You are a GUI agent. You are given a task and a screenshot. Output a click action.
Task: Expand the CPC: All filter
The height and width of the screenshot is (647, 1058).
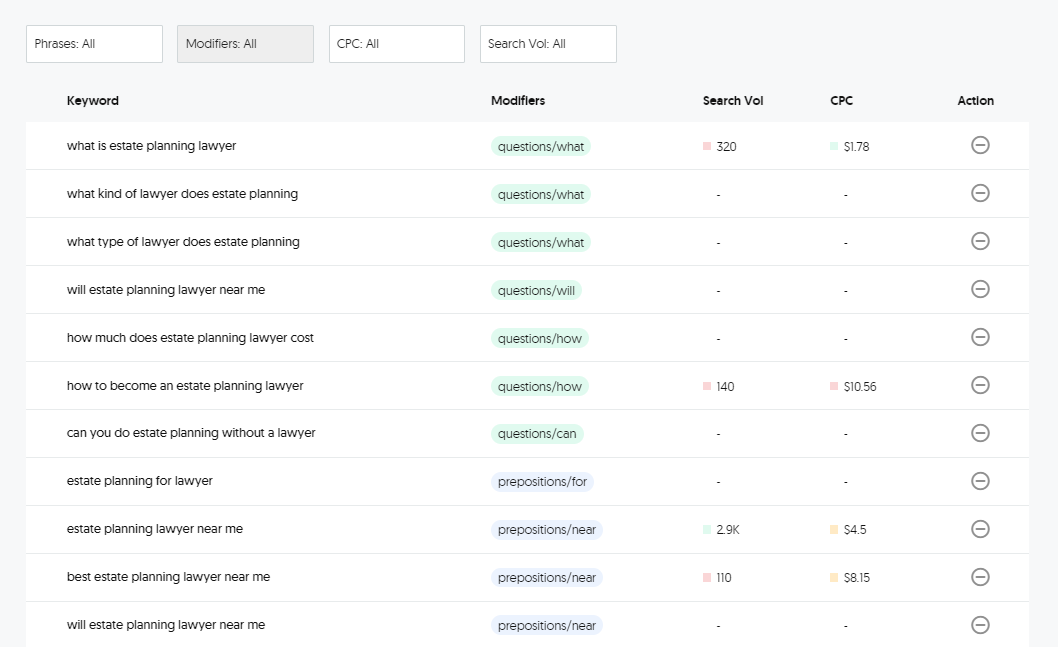396,44
